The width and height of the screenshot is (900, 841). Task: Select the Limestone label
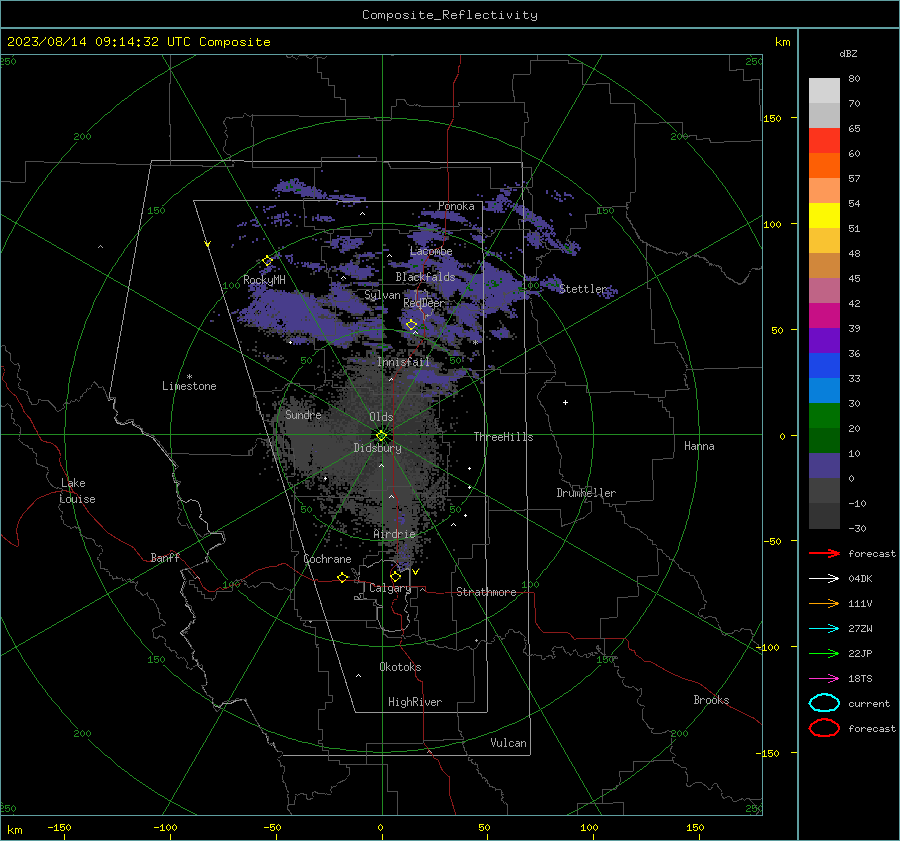tap(189, 386)
